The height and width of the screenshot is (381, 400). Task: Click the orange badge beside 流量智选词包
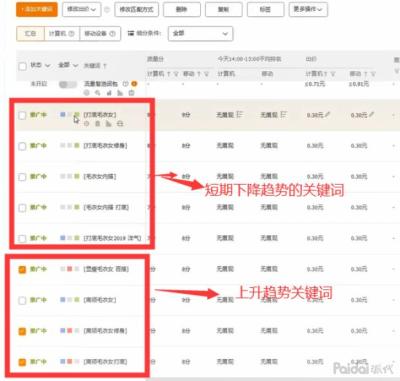pyautogui.click(x=134, y=84)
